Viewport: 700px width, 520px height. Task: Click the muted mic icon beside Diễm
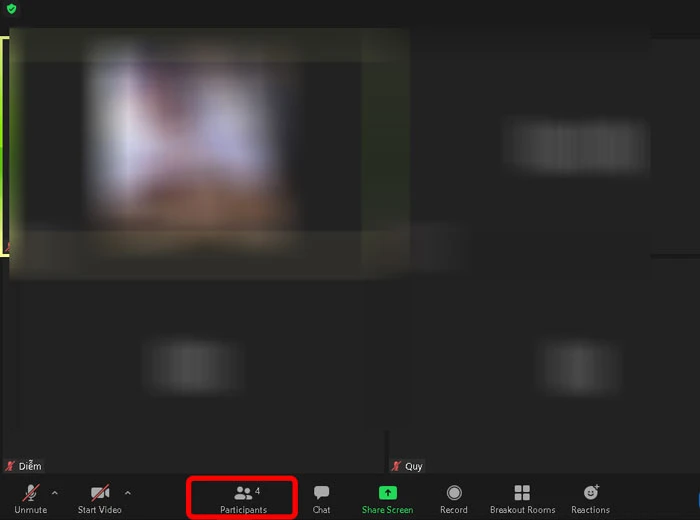click(10, 466)
